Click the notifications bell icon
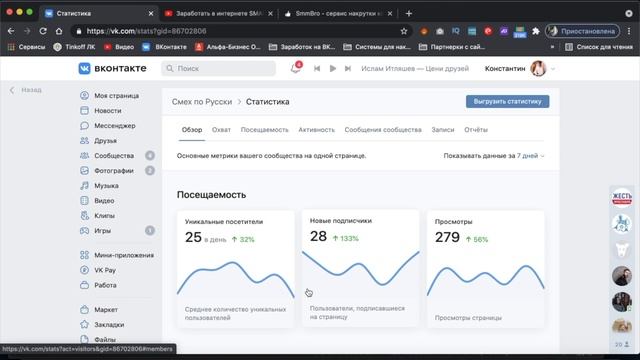Viewport: 640px width, 360px height. 296,69
